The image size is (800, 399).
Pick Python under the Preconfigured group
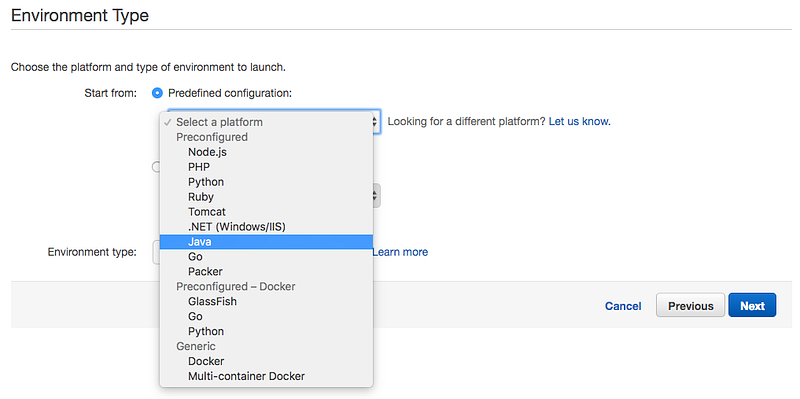pyautogui.click(x=266, y=182)
